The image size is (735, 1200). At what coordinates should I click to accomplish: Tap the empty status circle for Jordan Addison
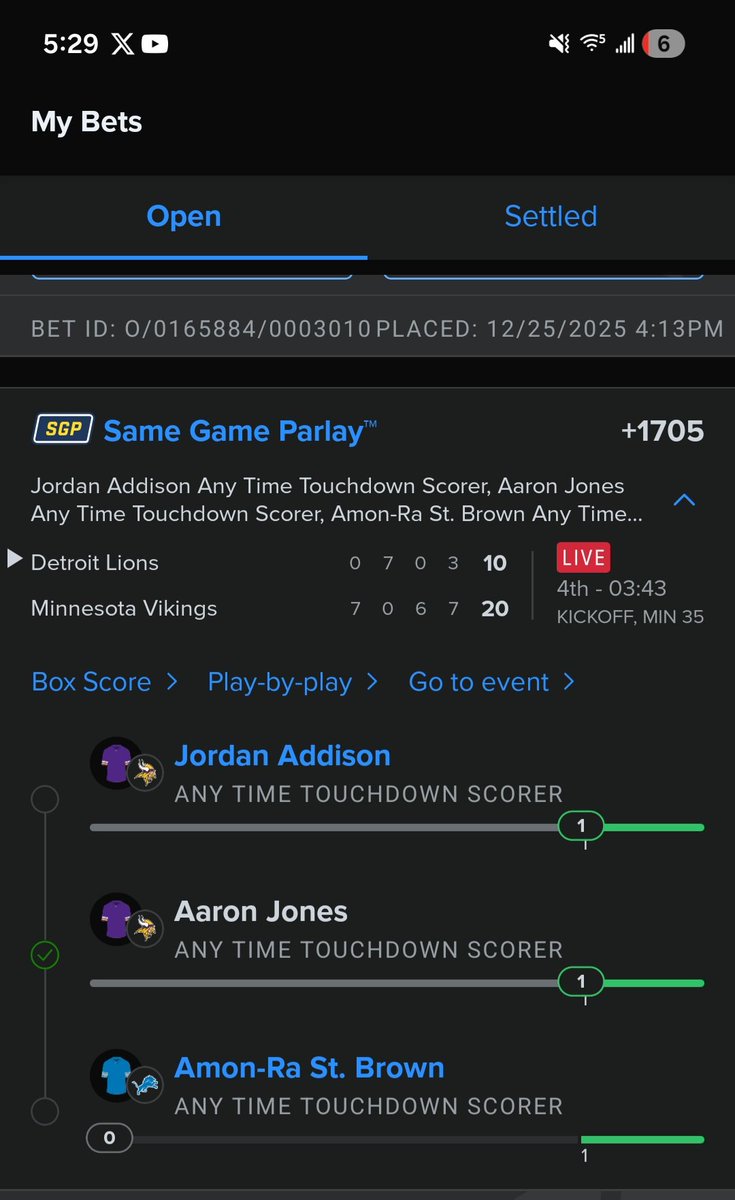pos(45,799)
